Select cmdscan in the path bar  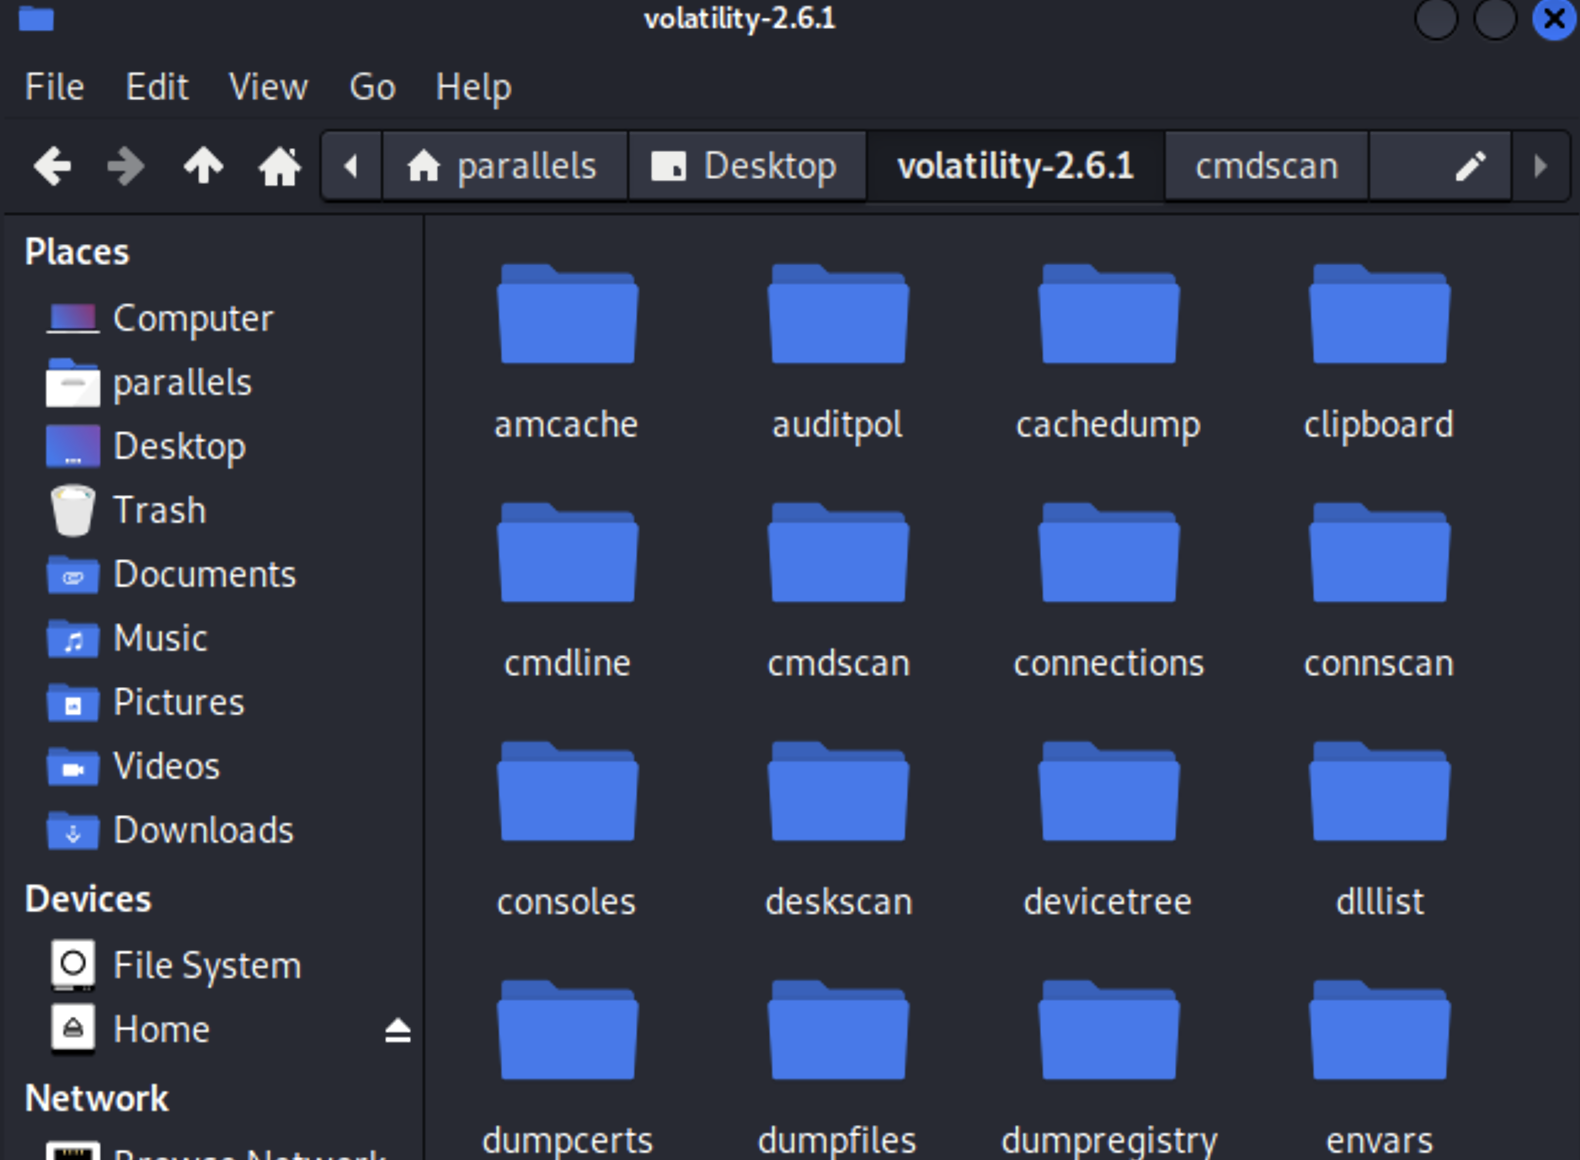1266,166
